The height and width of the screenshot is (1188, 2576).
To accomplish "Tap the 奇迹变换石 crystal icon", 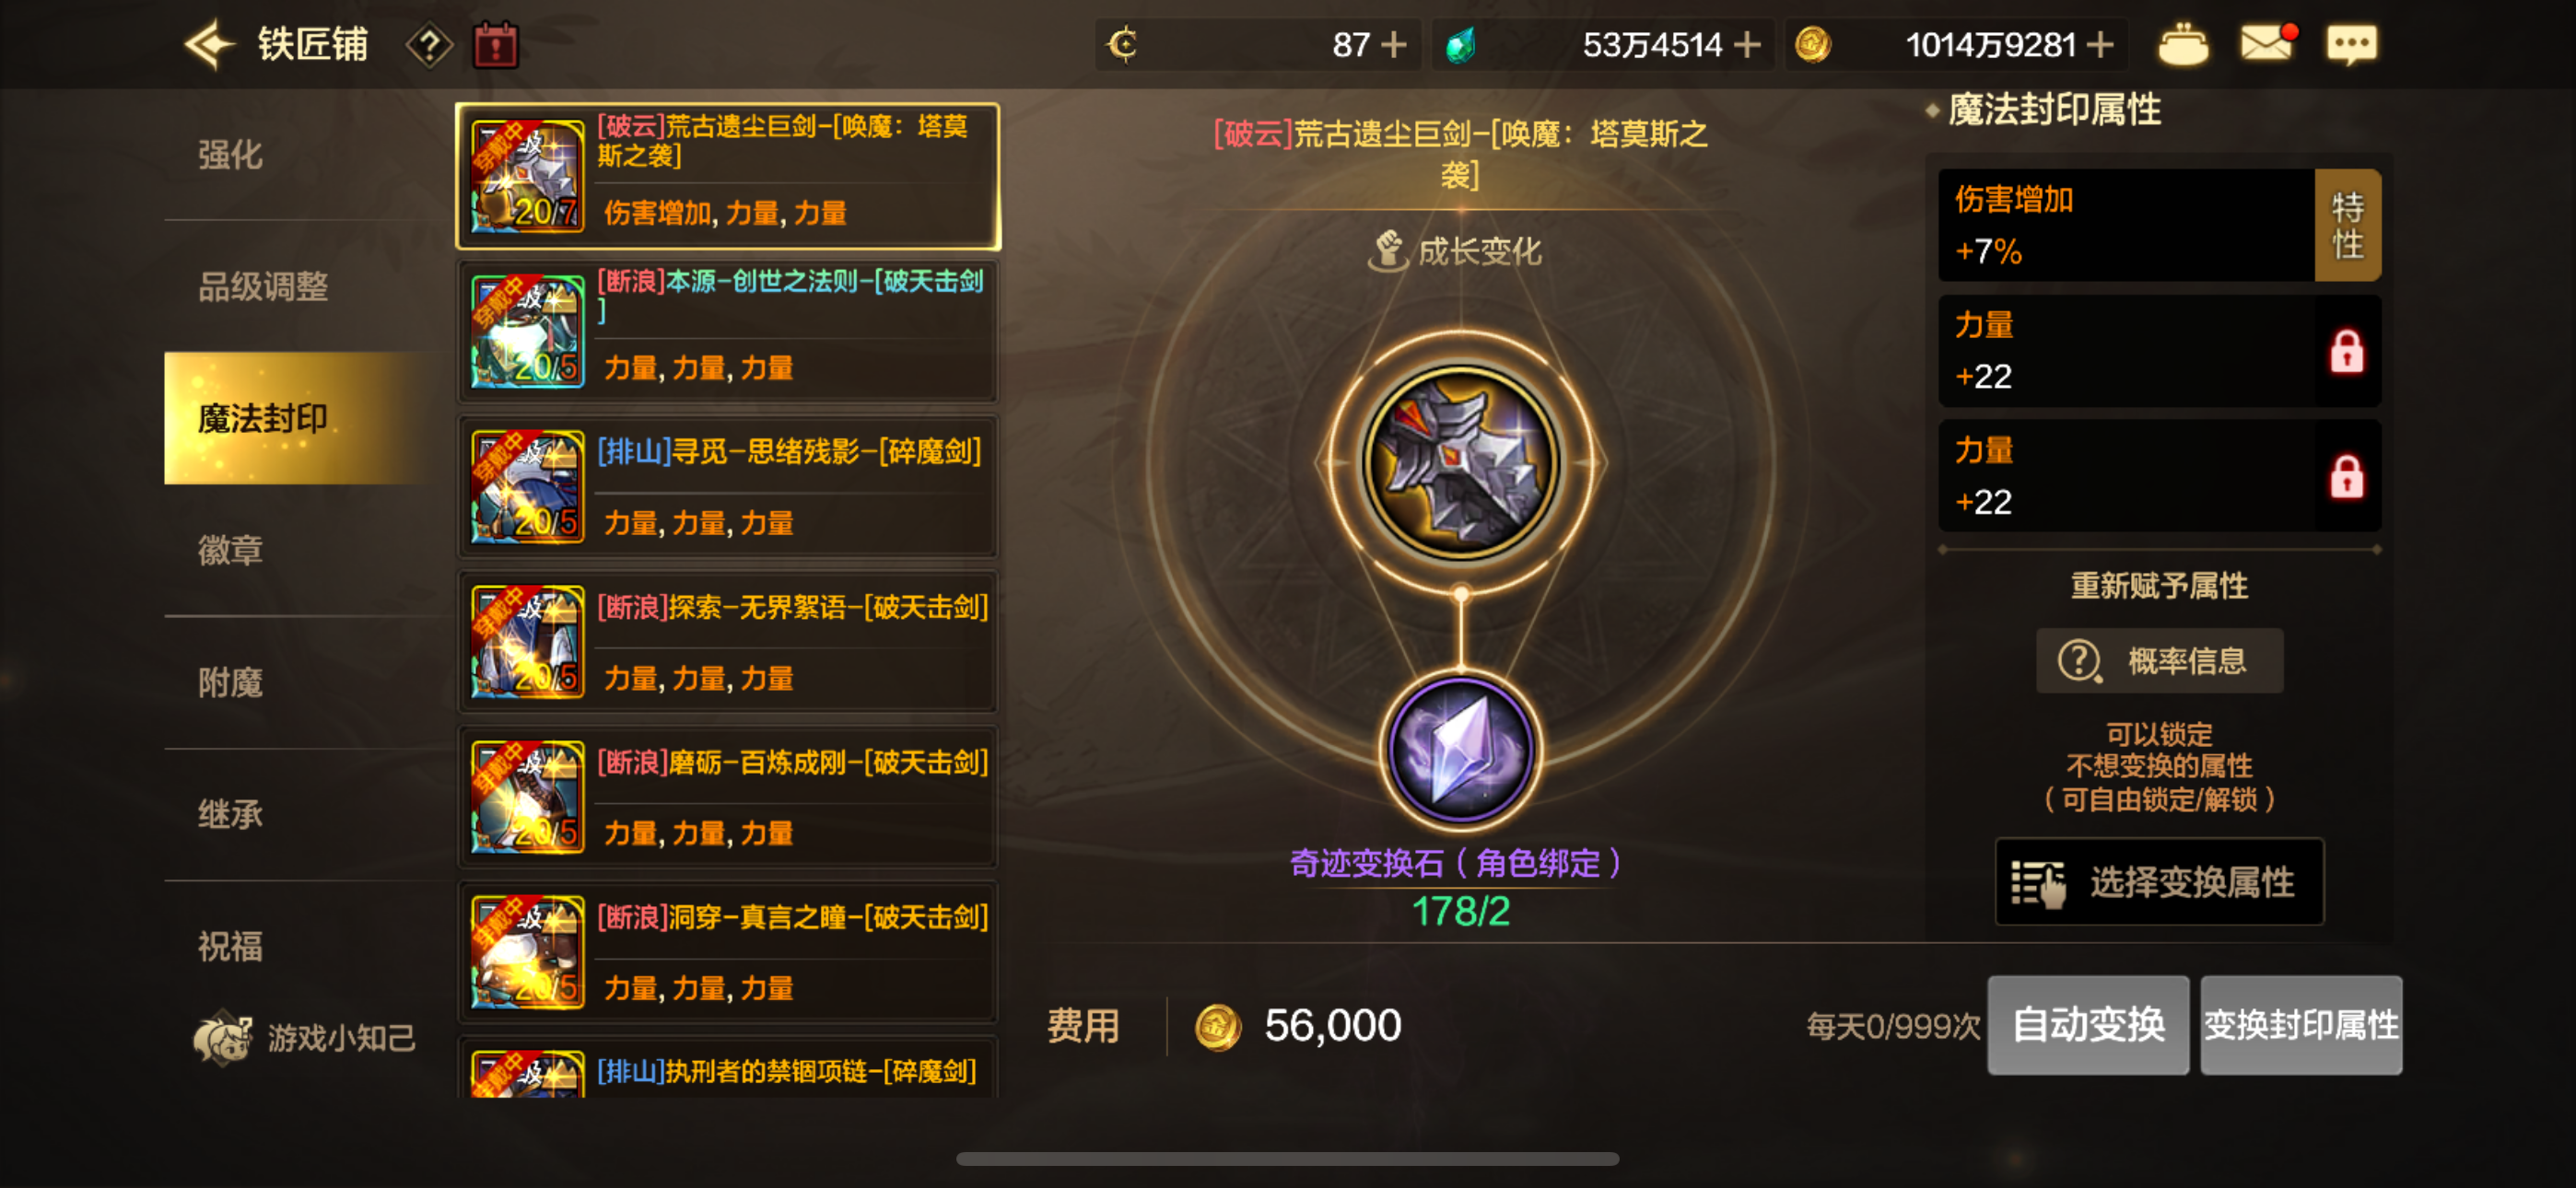I will 1460,750.
